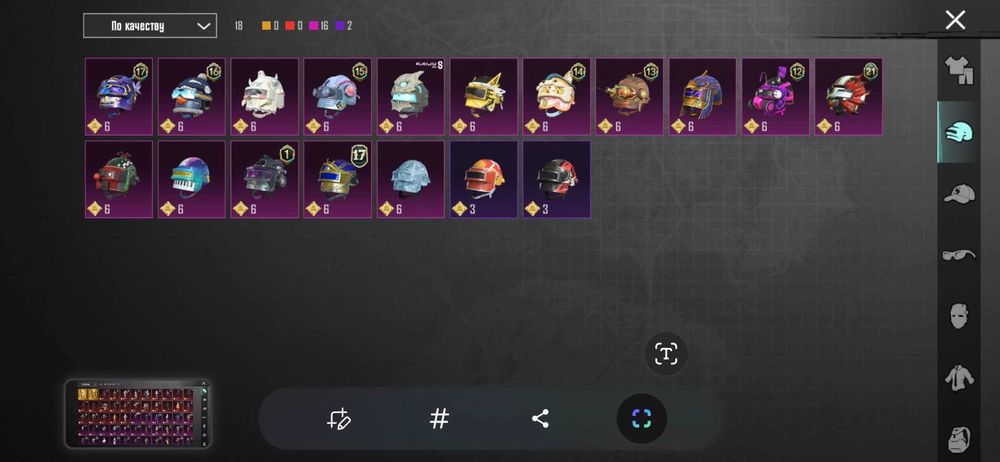Select the piano keys helmet skin
Viewport: 1000px width, 462px height.
tap(192, 179)
